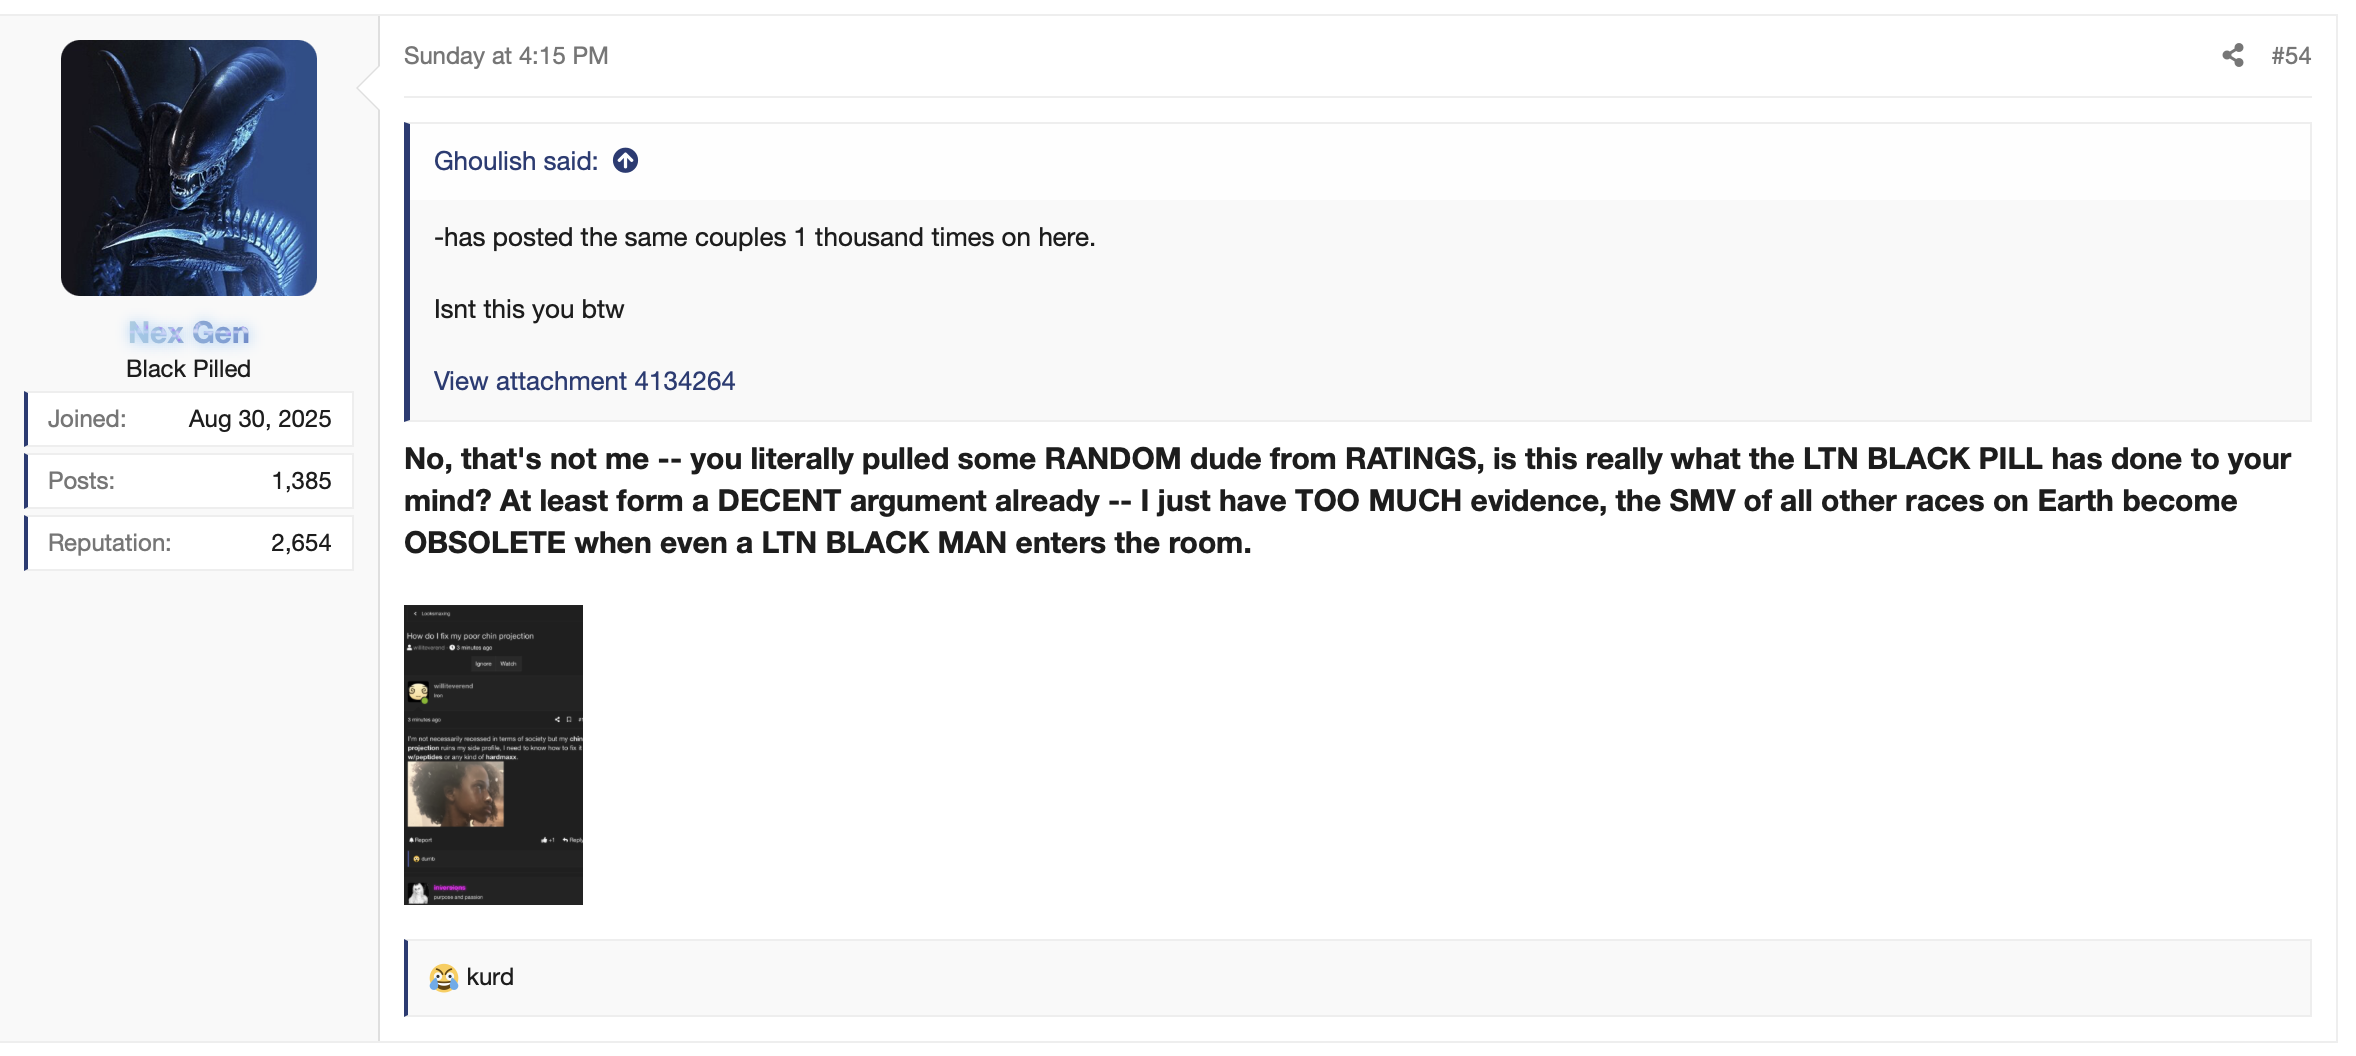Click the Black Pilled user title
The width and height of the screenshot is (2356, 1056).
(188, 369)
